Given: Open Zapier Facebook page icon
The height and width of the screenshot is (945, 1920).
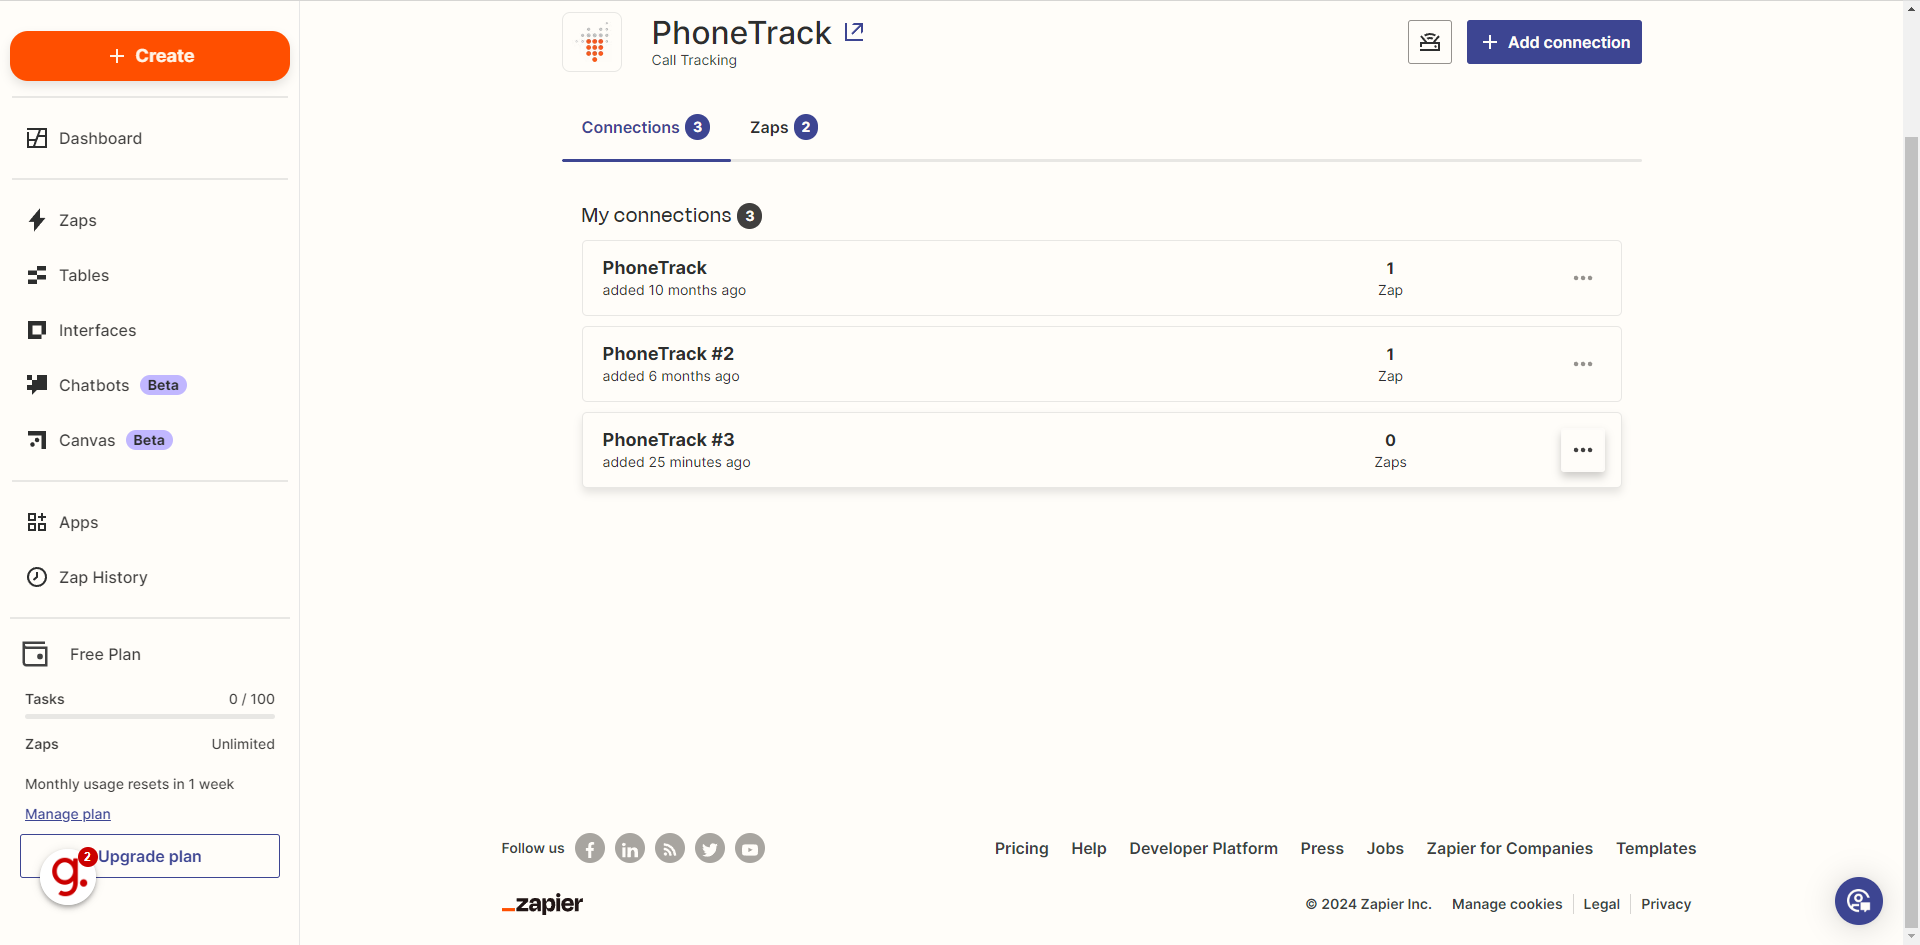Looking at the screenshot, I should (590, 849).
